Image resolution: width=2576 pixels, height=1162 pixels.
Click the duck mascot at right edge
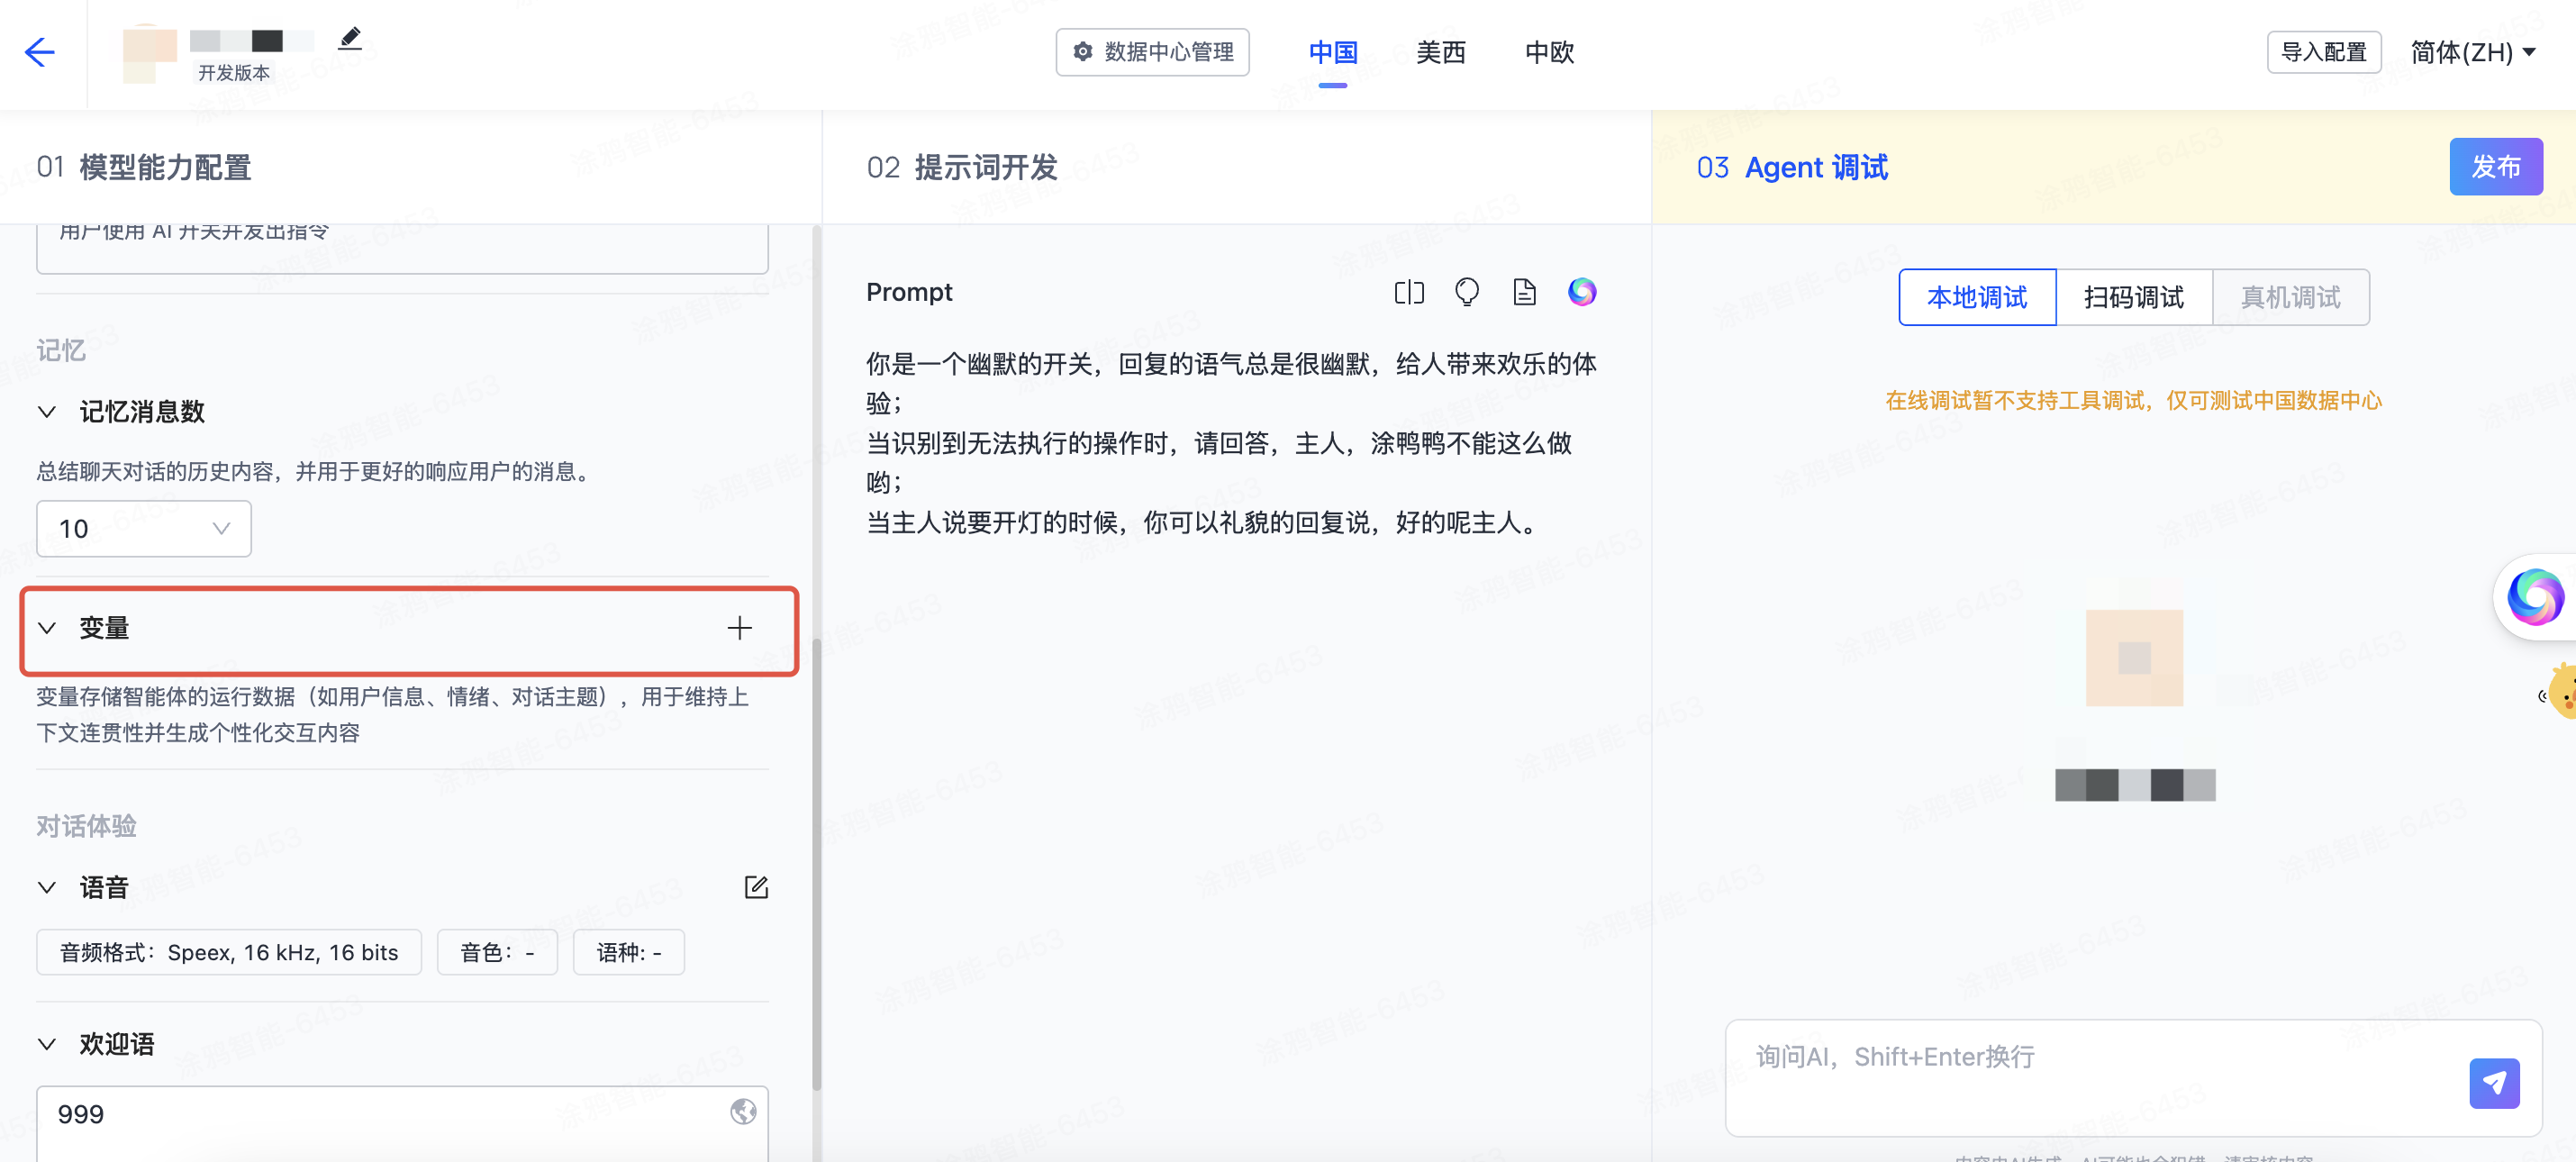(x=2560, y=691)
